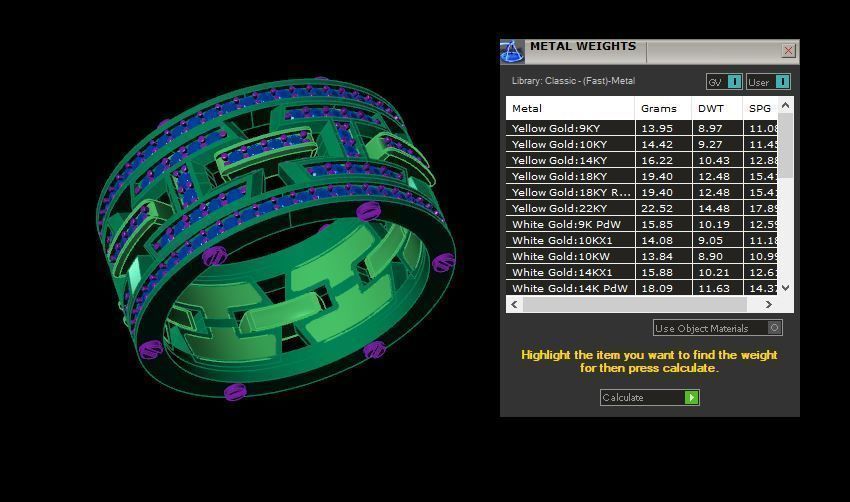Select the Yellow Gold:9KY row
Image resolution: width=850 pixels, height=502 pixels.
(x=642, y=128)
